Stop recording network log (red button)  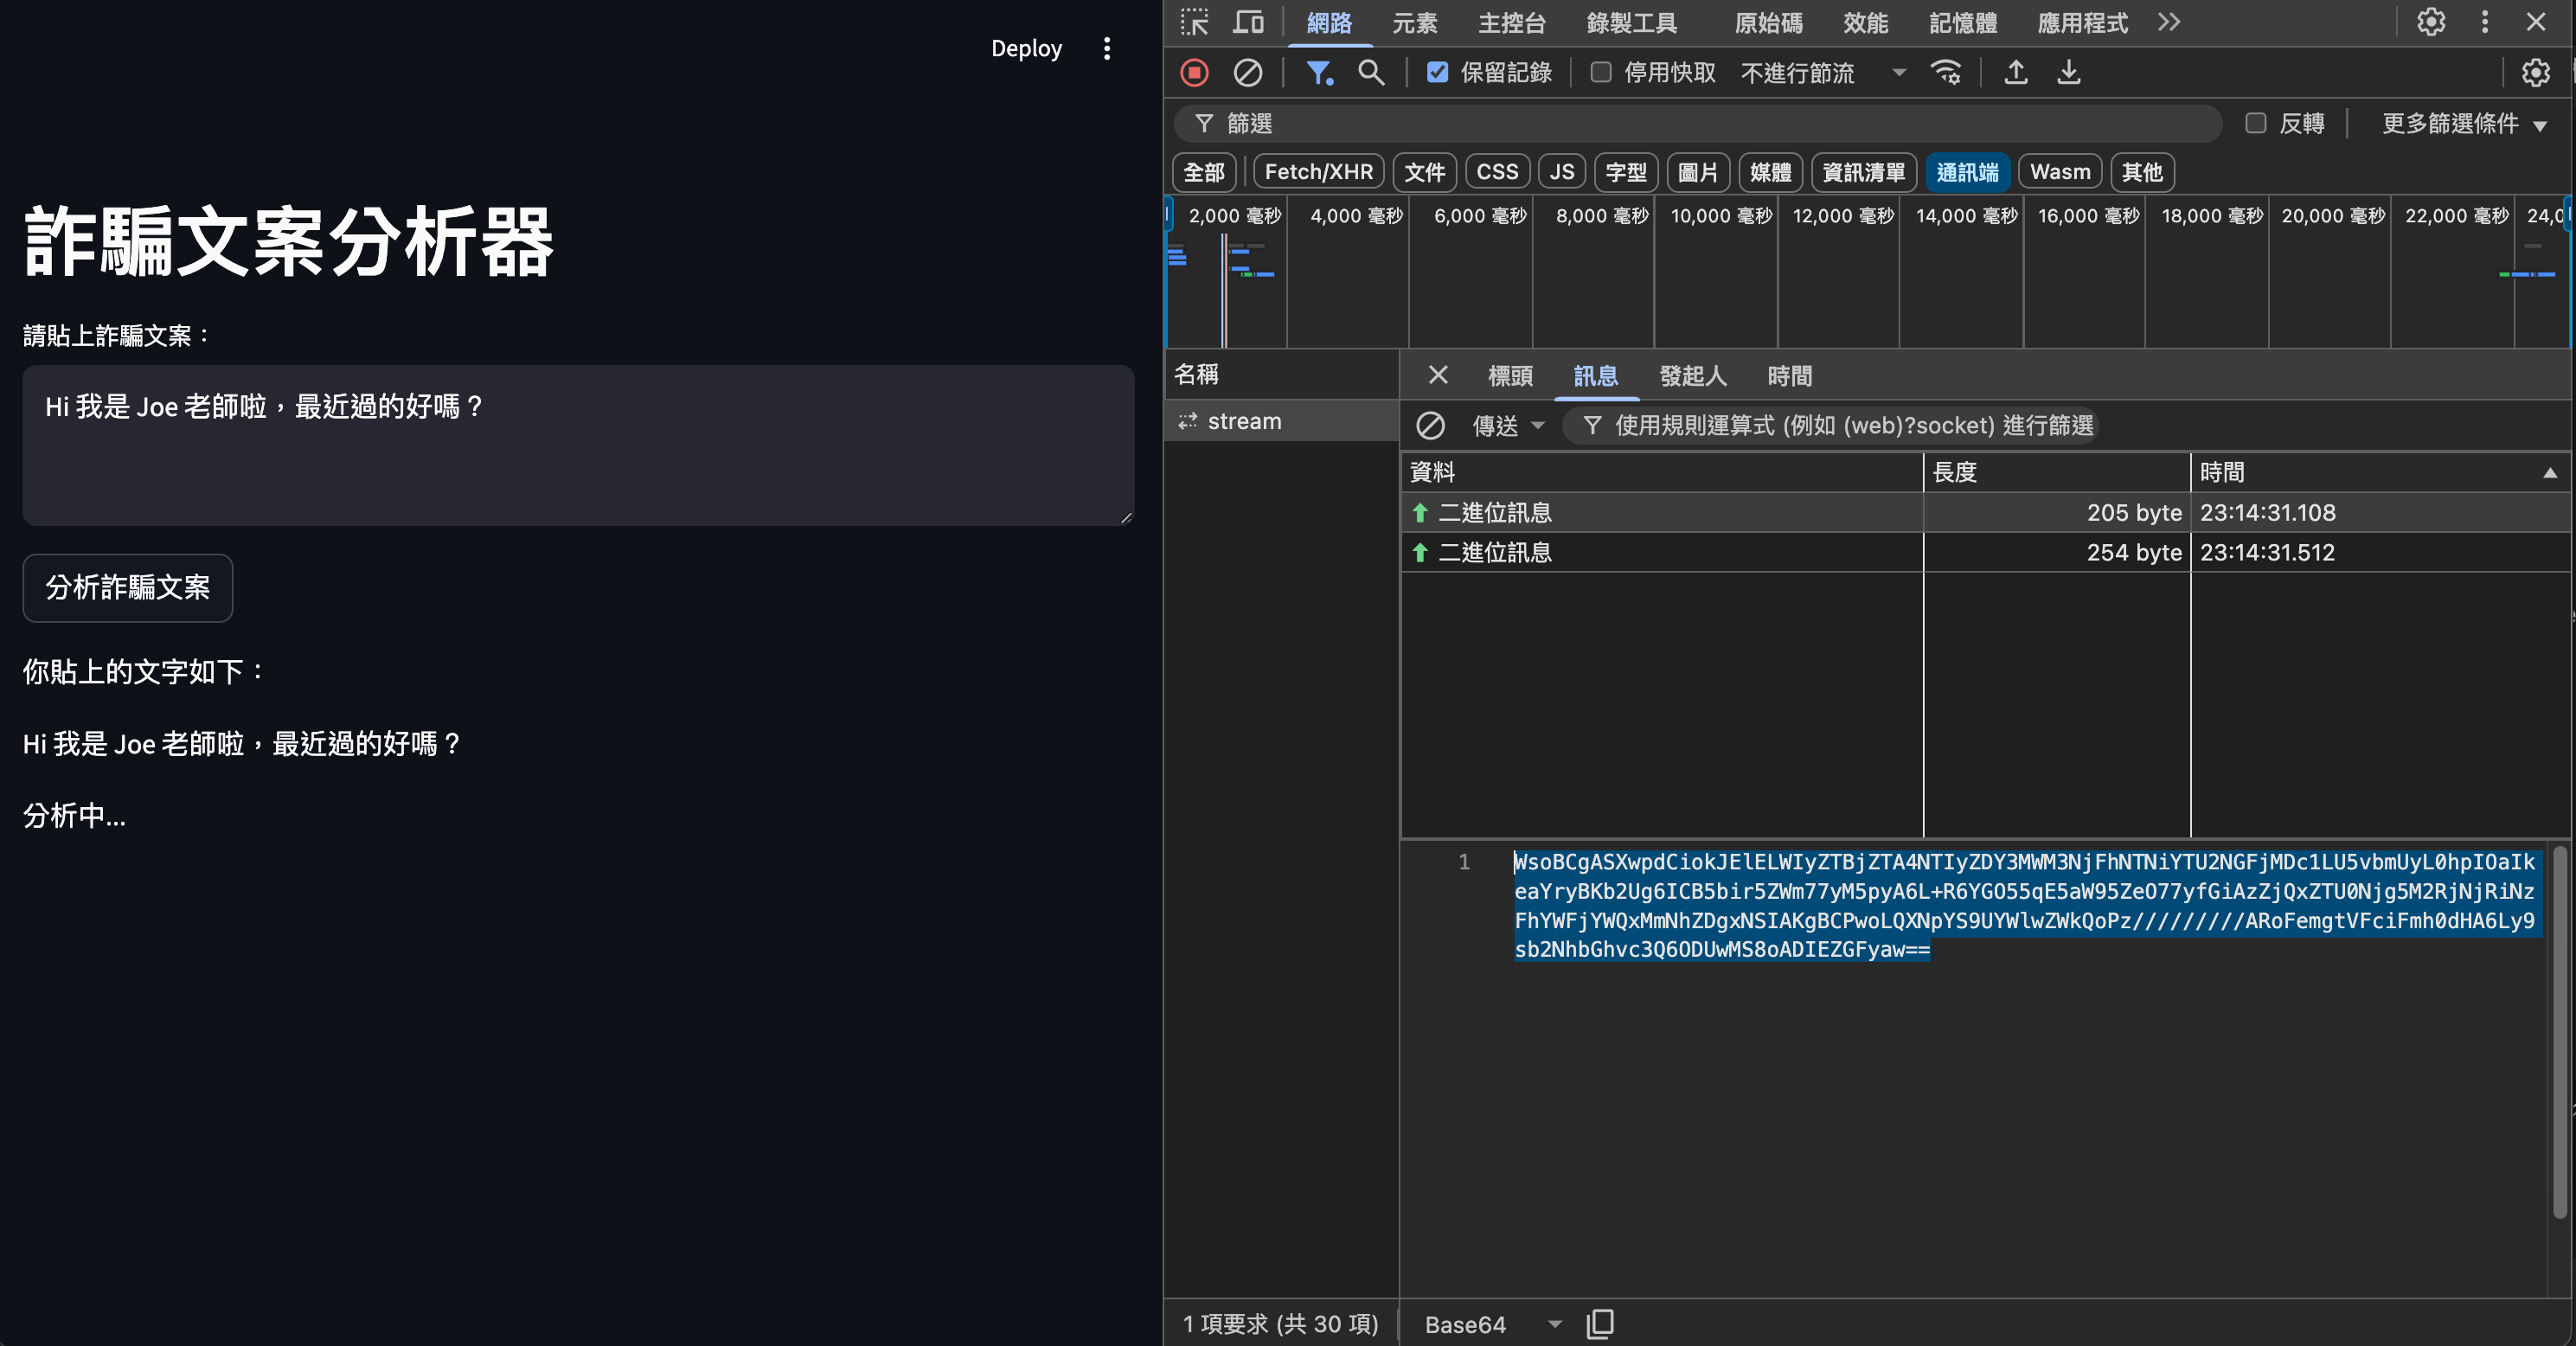(x=1194, y=72)
